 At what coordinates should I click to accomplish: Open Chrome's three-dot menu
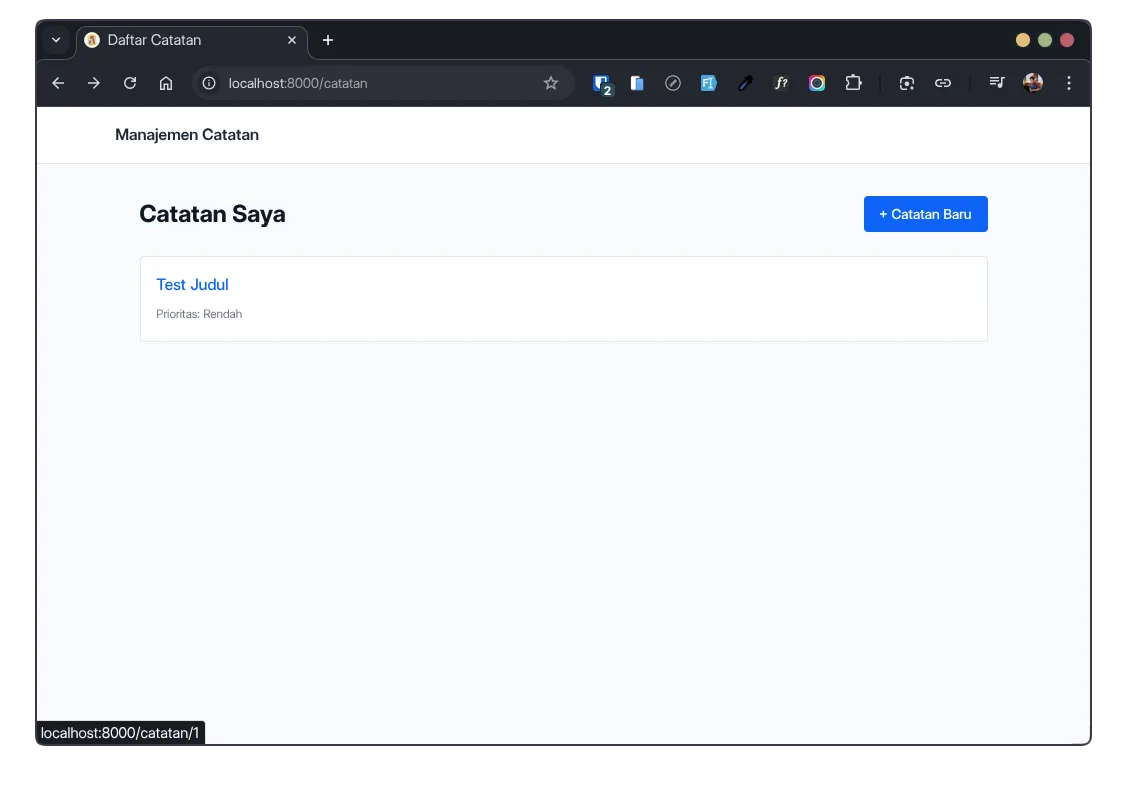(x=1069, y=84)
